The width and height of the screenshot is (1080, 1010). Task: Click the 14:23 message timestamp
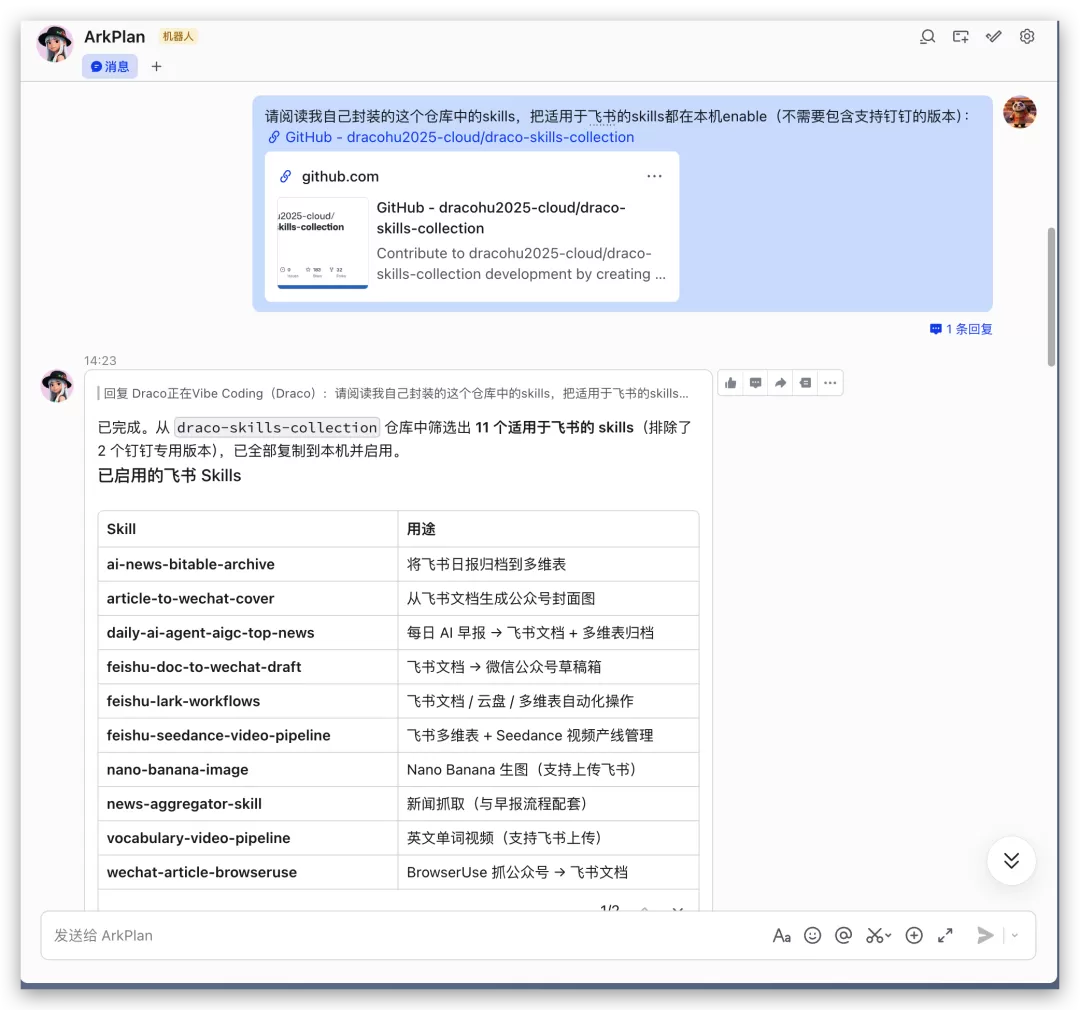(100, 360)
